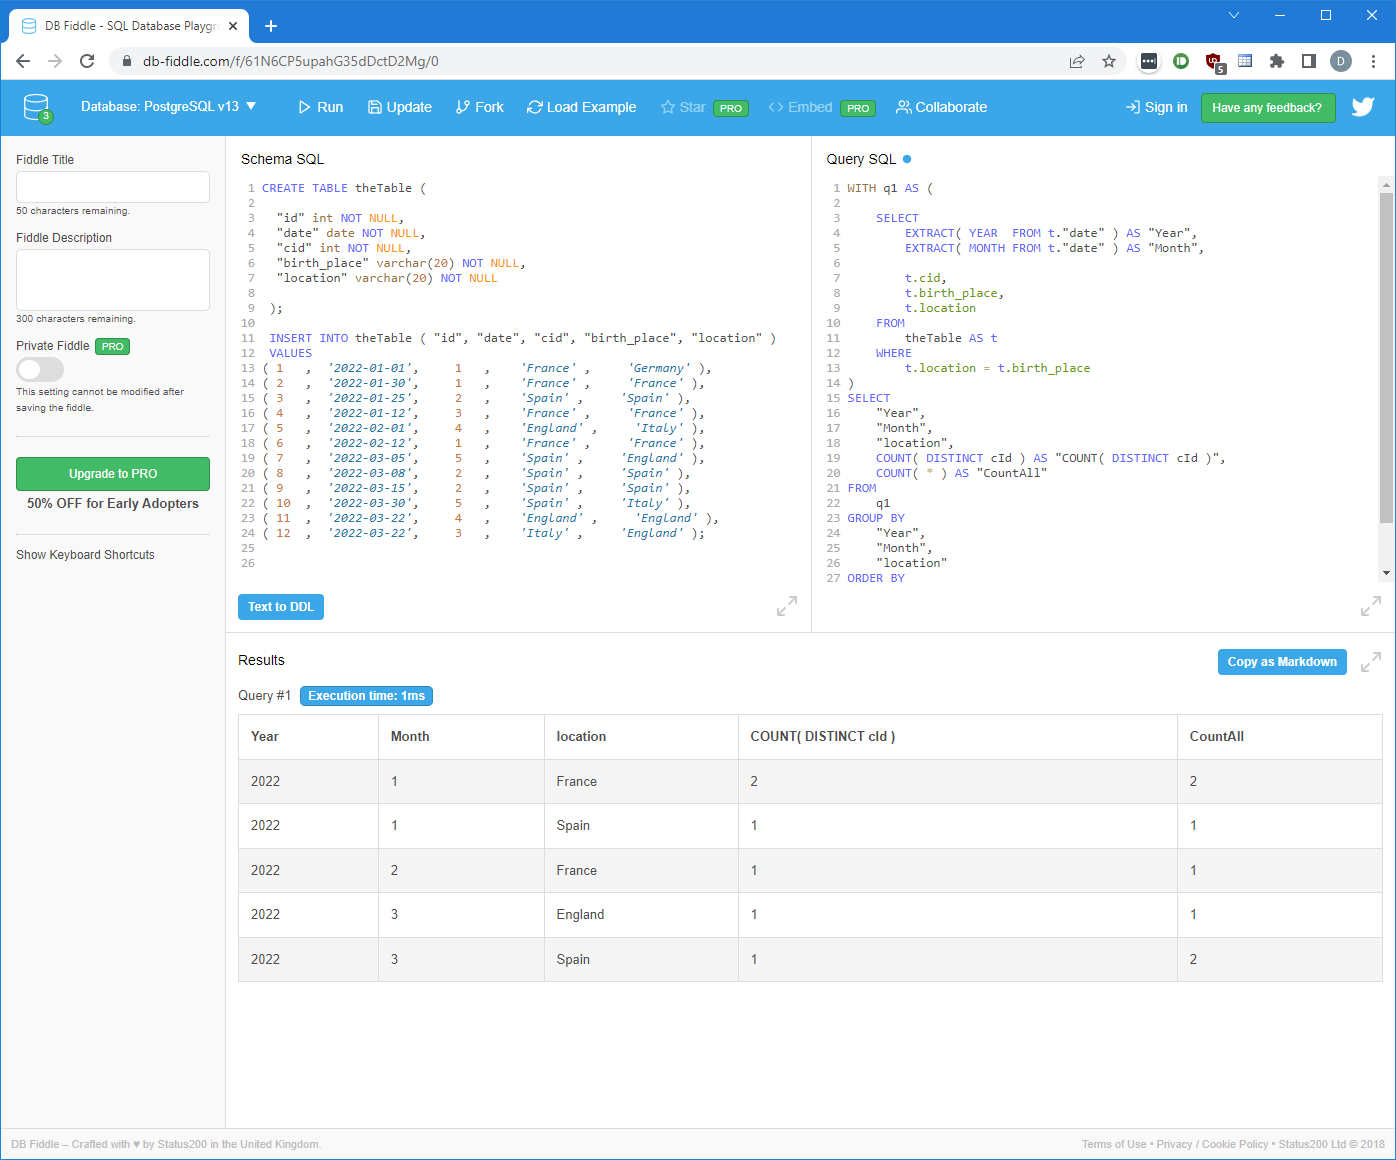Click the PRO badge next to Embed
The width and height of the screenshot is (1396, 1160).
(x=858, y=108)
